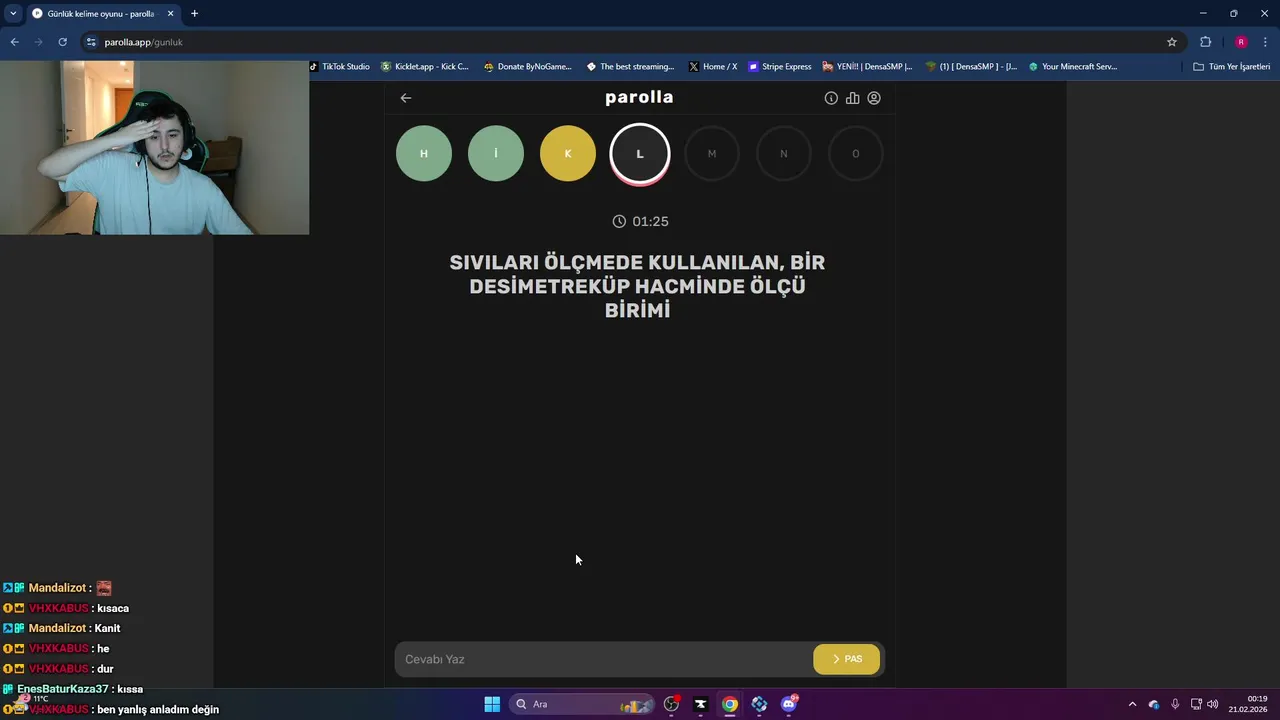Open the Stripe Express bookmark
Image resolution: width=1280 pixels, height=720 pixels.
(x=780, y=67)
